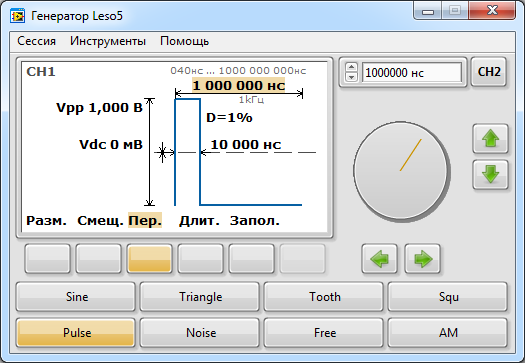Open the Сессия menu

coord(36,41)
